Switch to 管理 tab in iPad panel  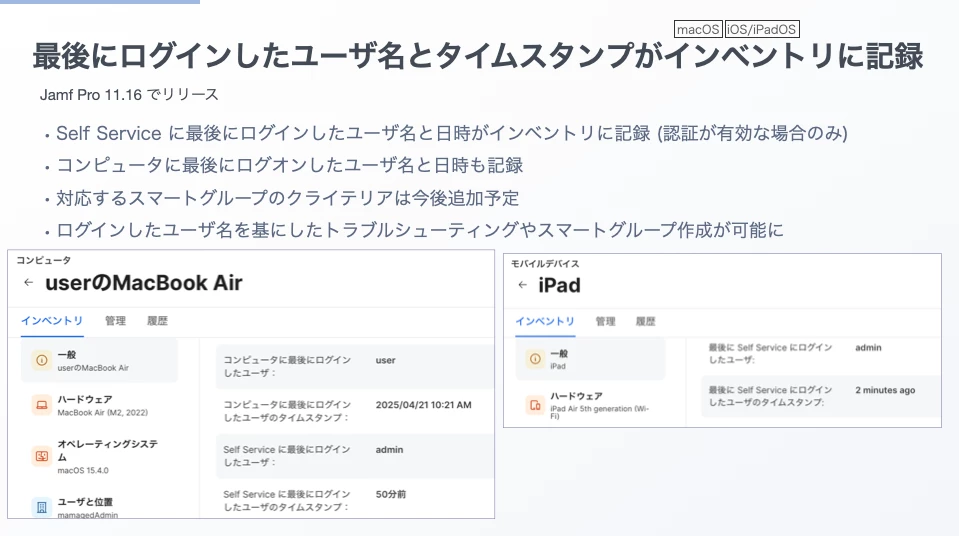[x=605, y=321]
